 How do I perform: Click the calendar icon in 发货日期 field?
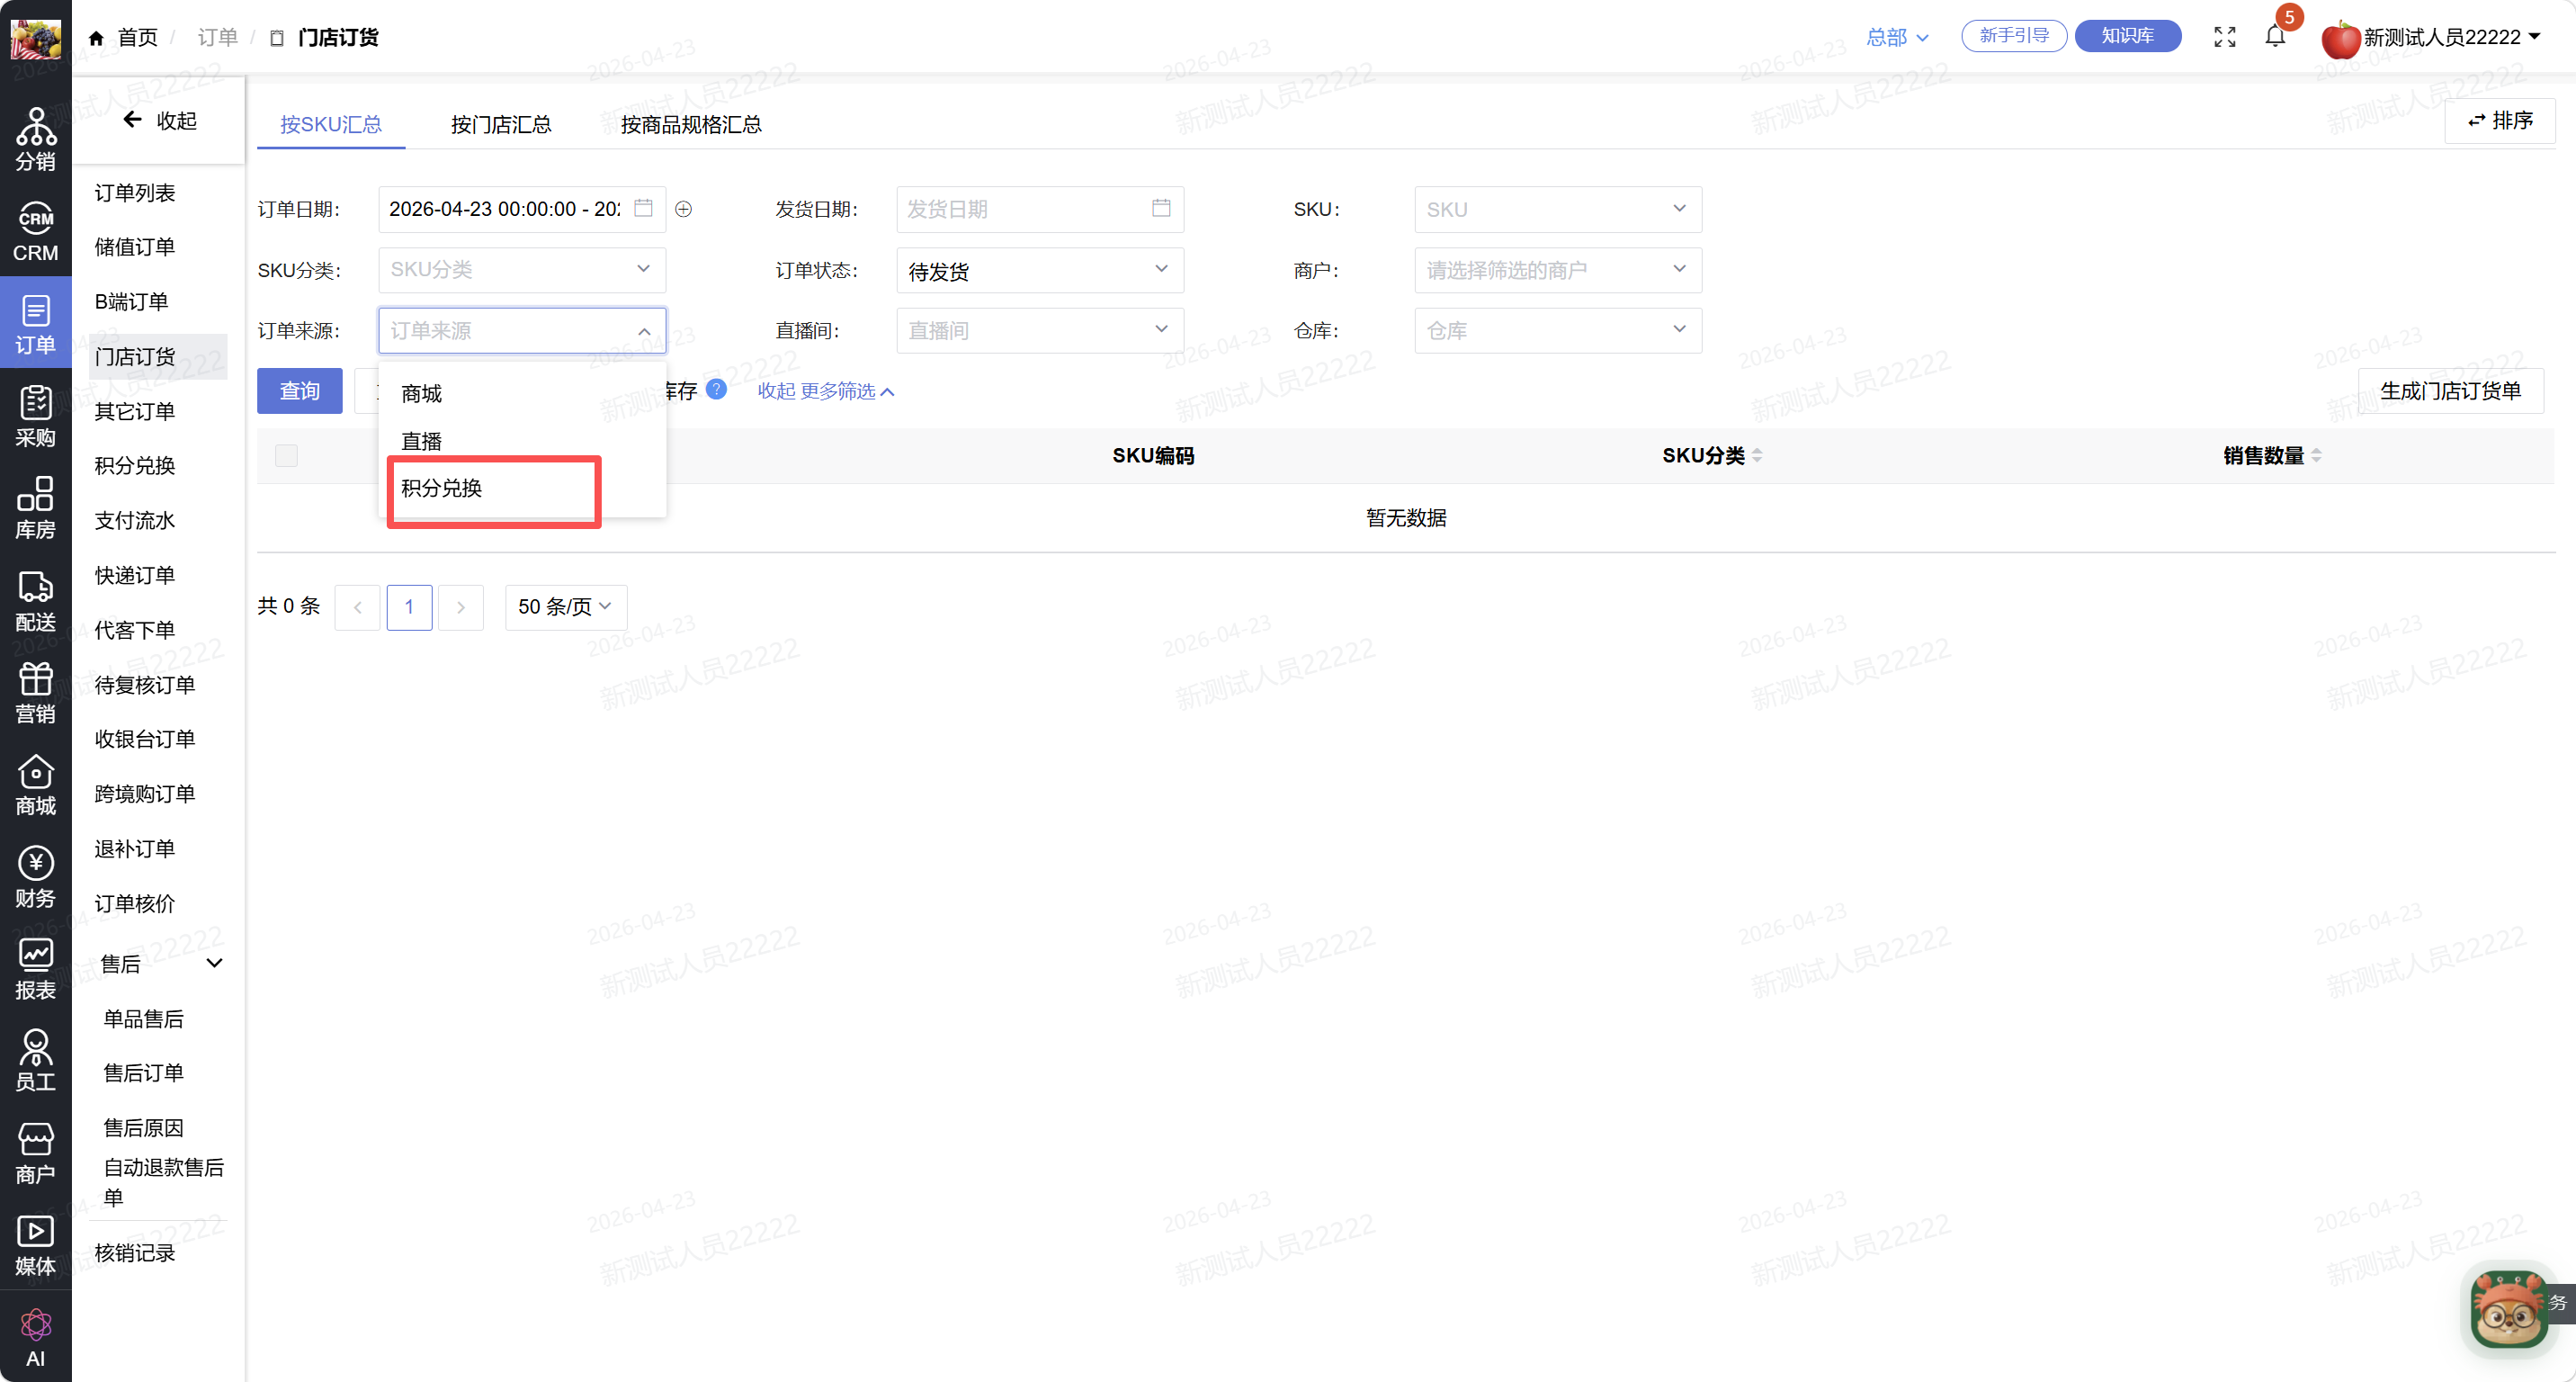coord(1160,208)
